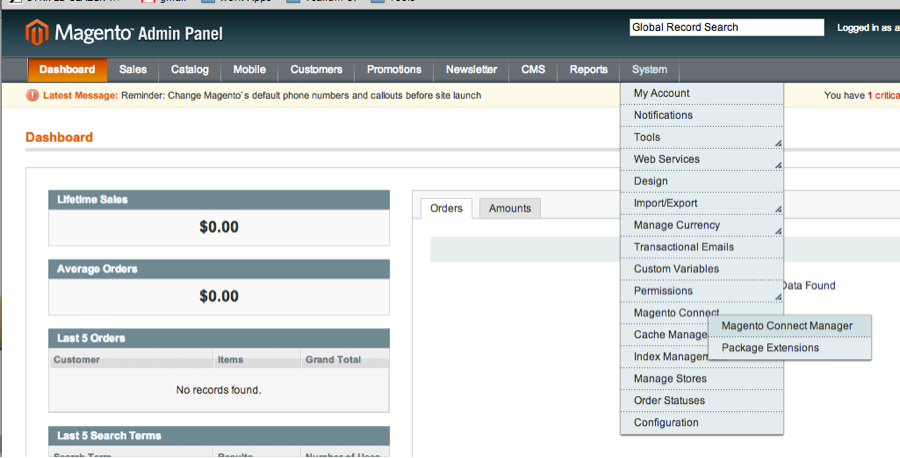Open Manage Stores from System menu
The height and width of the screenshot is (458, 900).
(x=670, y=379)
